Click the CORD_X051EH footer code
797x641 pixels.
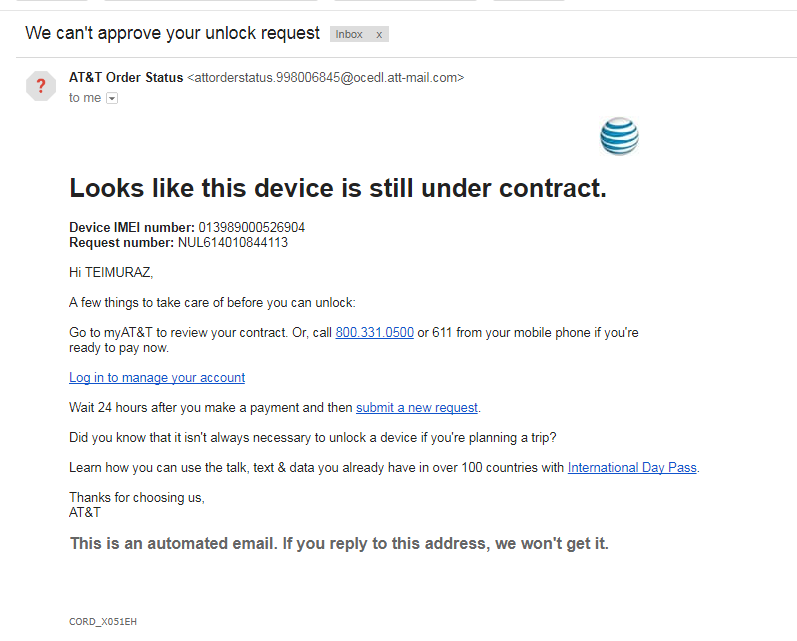[x=103, y=622]
